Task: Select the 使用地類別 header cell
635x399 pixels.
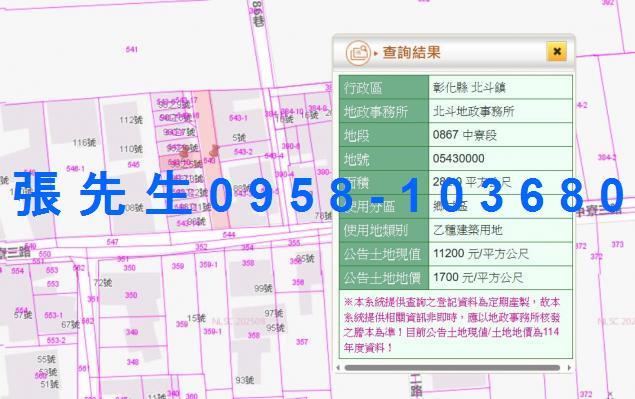Action: pos(384,230)
